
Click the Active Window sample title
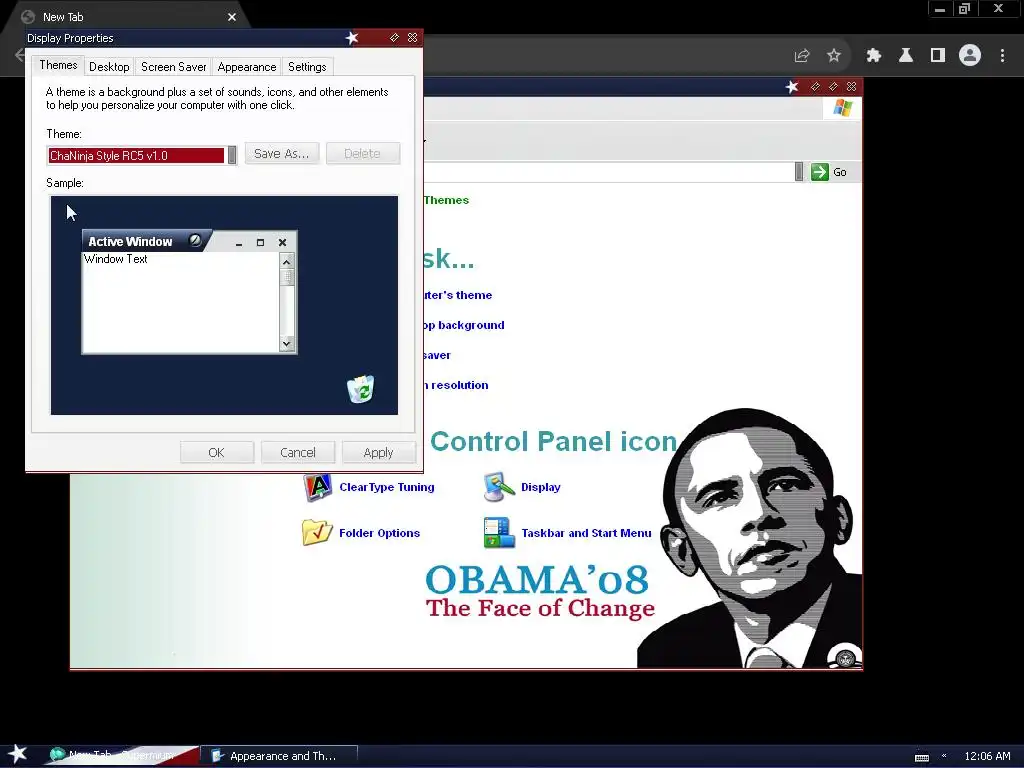130,242
